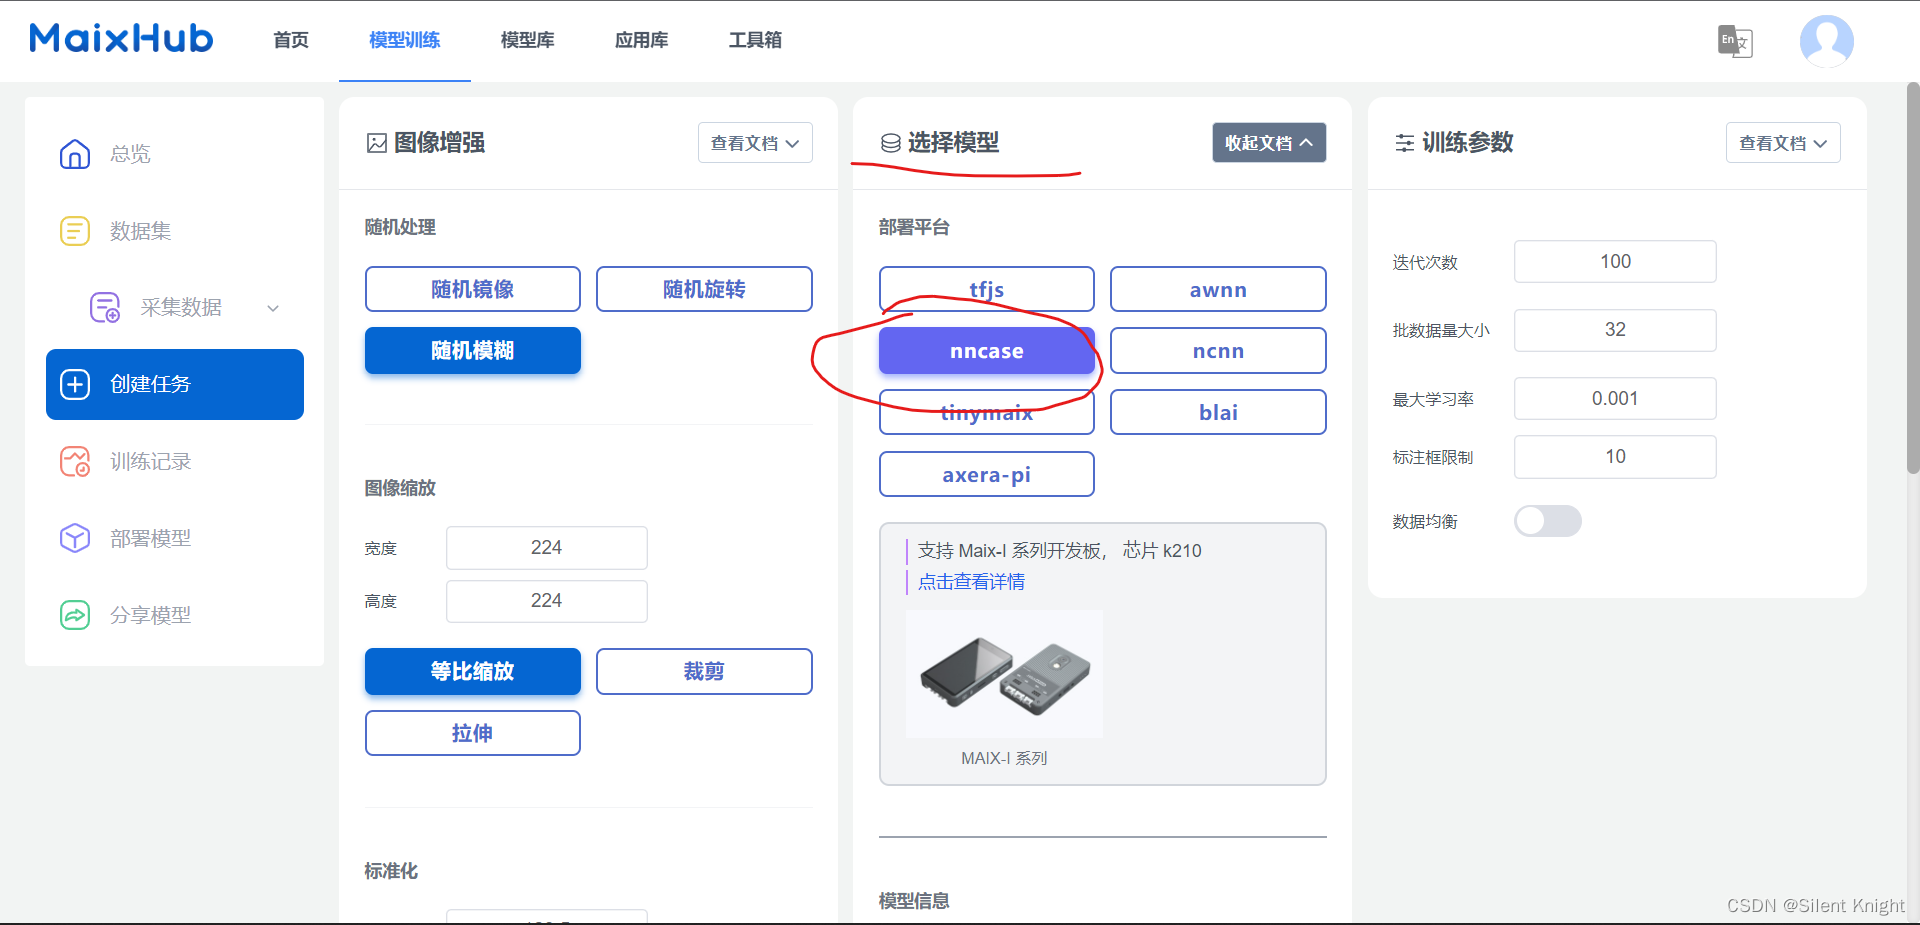Open 应用库 tab
Image resolution: width=1920 pixels, height=925 pixels.
642,40
